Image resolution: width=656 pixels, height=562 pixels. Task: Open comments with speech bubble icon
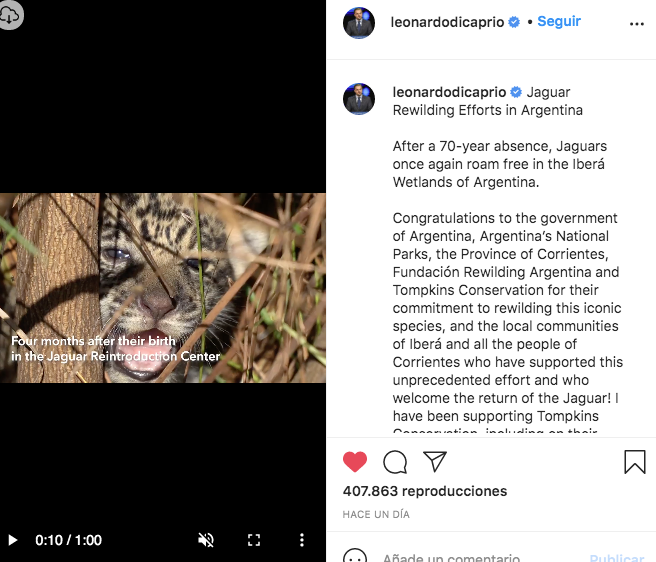(x=395, y=461)
